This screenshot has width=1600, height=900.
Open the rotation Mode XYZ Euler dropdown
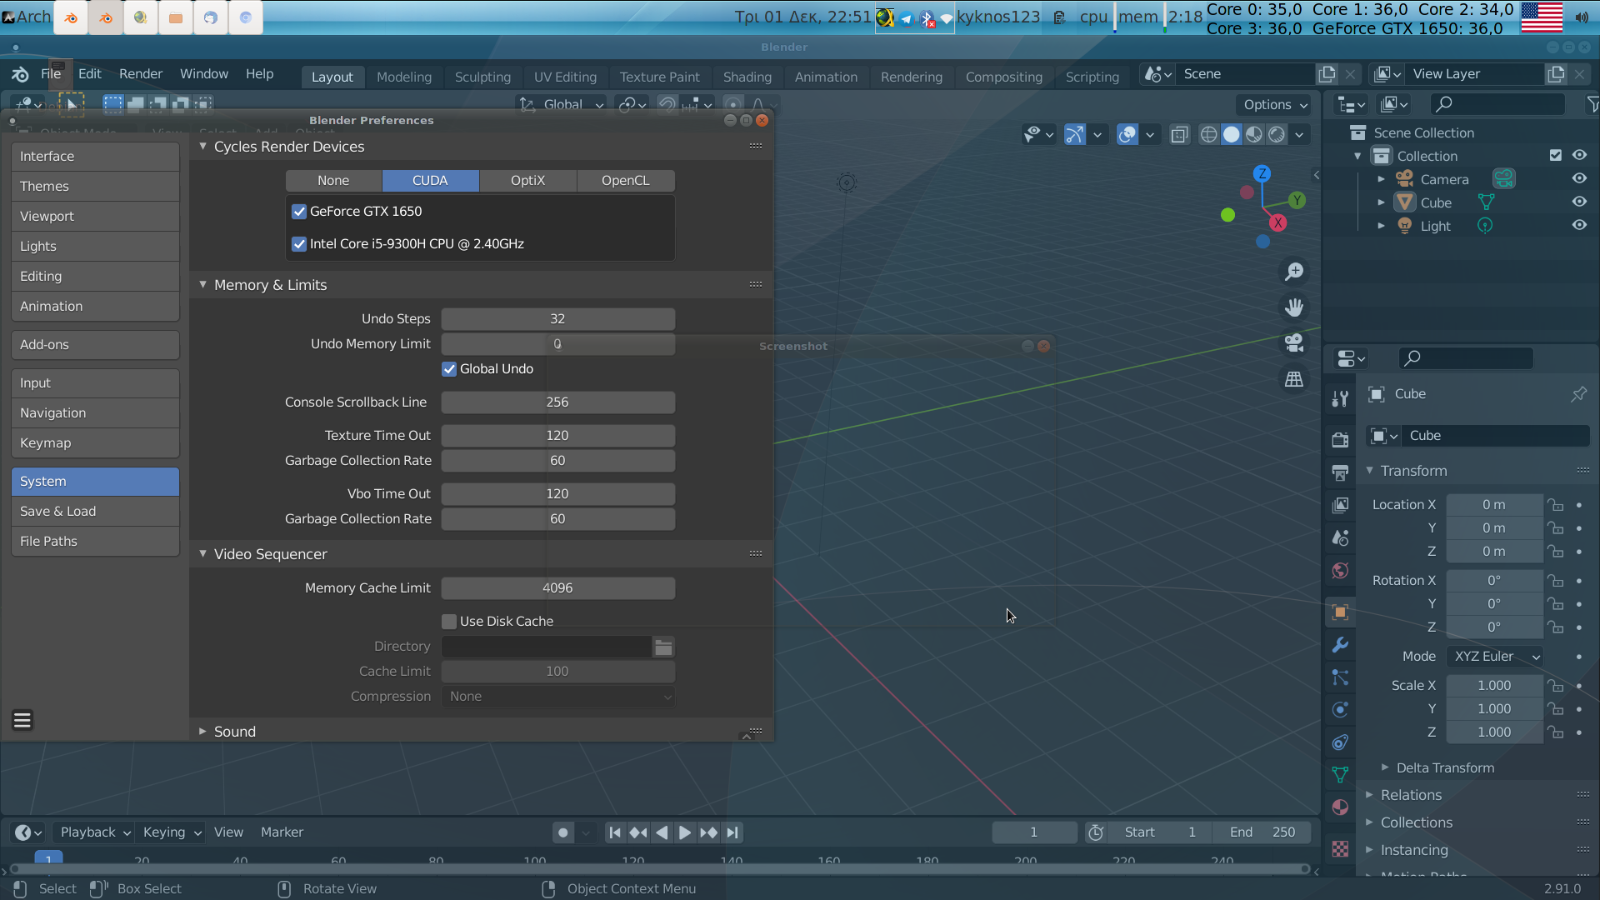[1495, 657]
